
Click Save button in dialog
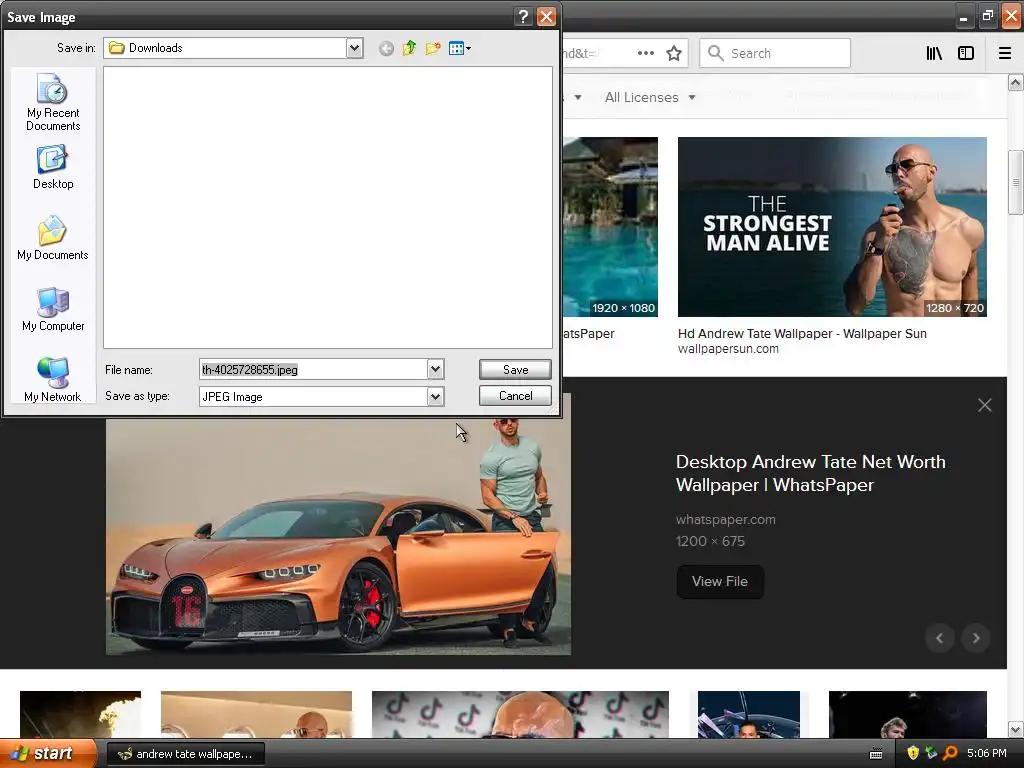(x=515, y=370)
